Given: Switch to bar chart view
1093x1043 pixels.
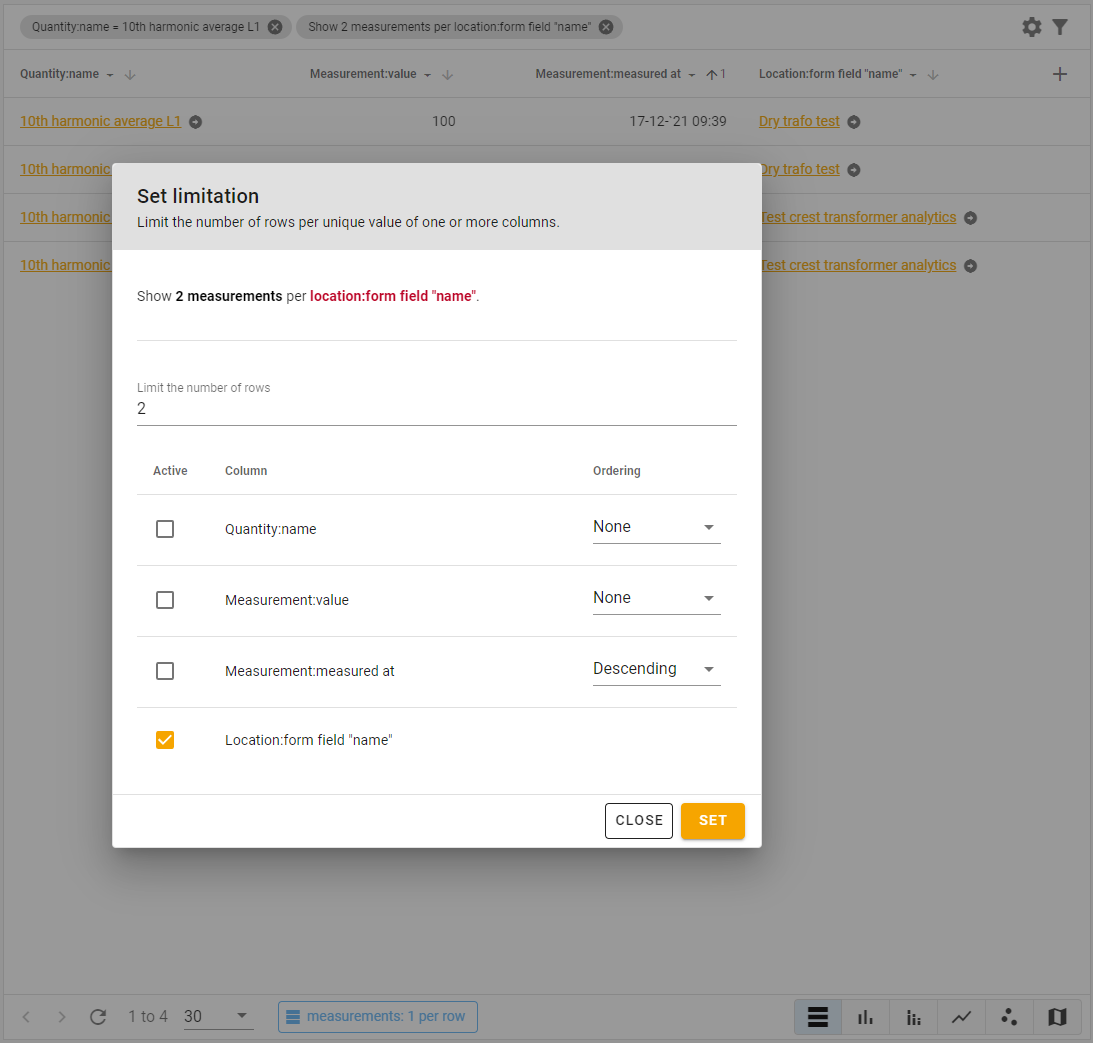Looking at the screenshot, I should [865, 1017].
